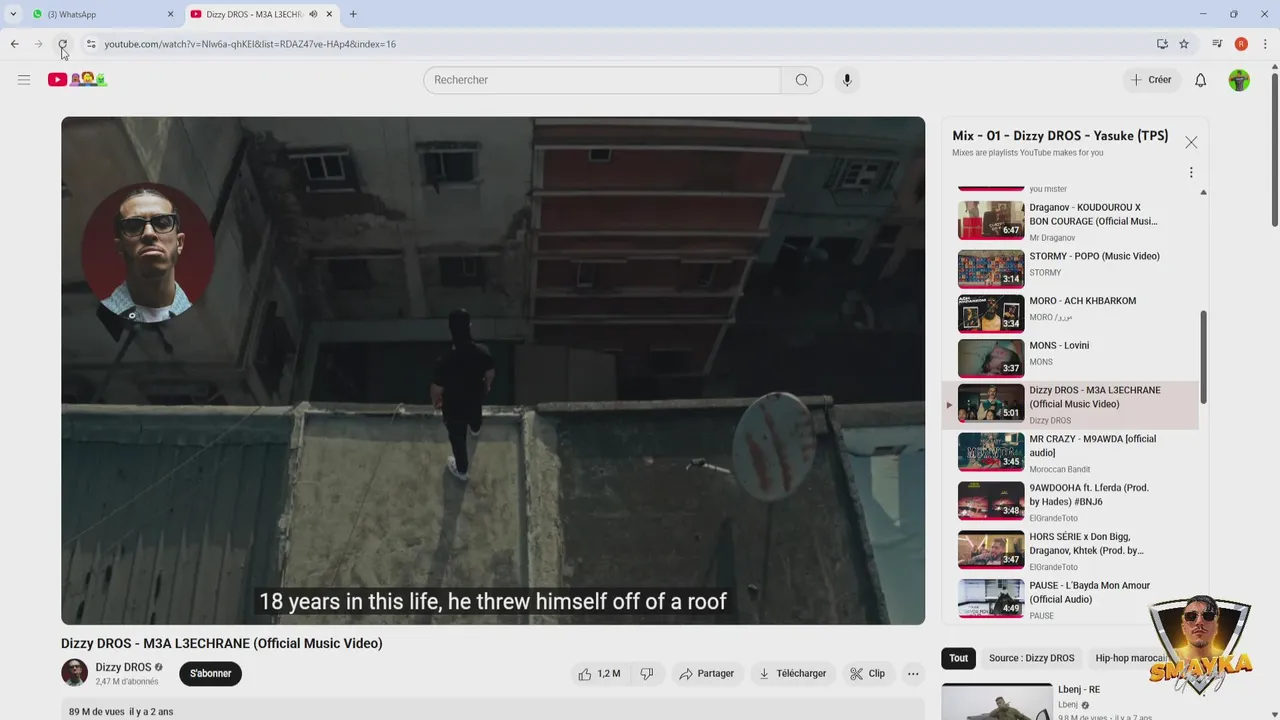Click the video title text
The height and width of the screenshot is (720, 1280).
222,643
